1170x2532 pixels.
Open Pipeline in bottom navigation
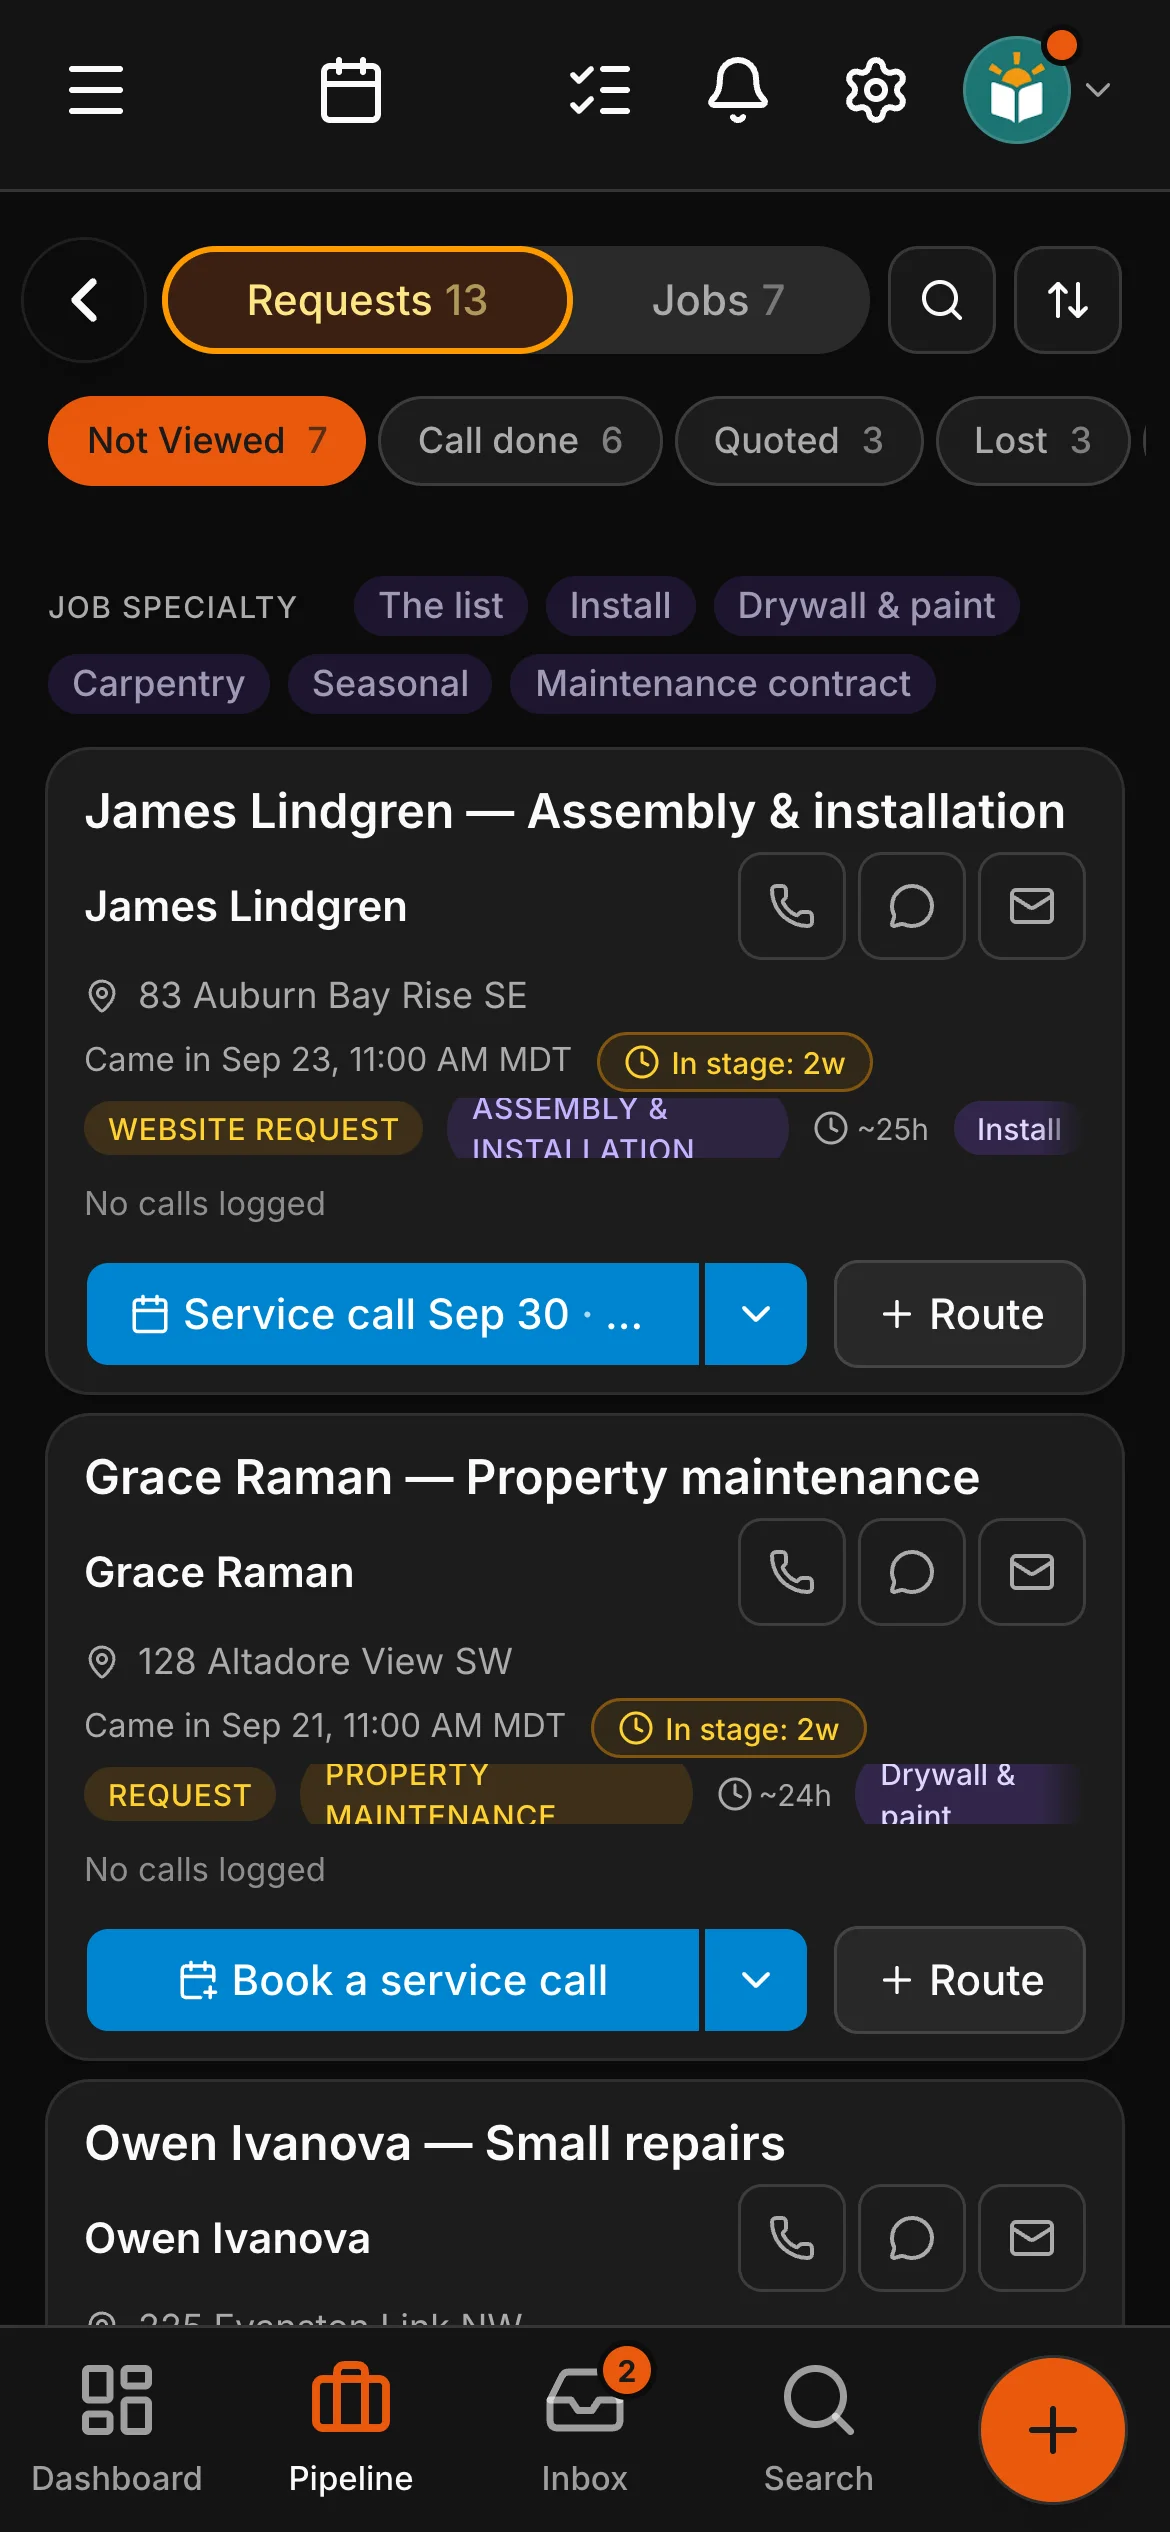351,2430
